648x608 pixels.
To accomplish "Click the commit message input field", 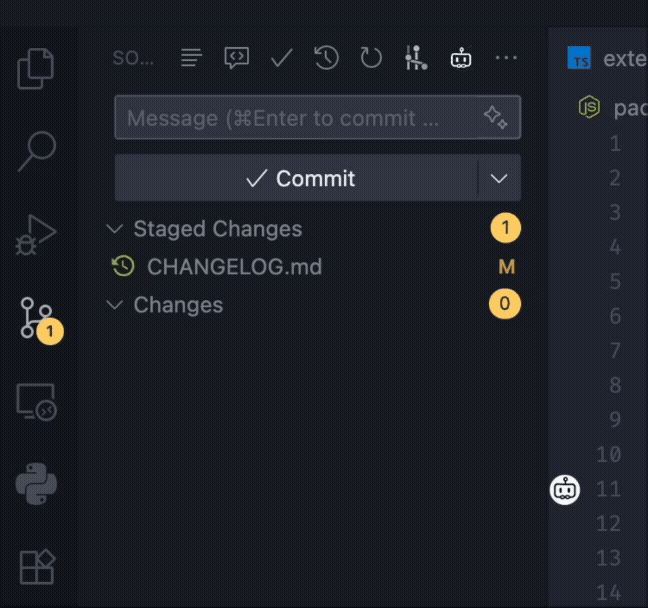I will 295,118.
